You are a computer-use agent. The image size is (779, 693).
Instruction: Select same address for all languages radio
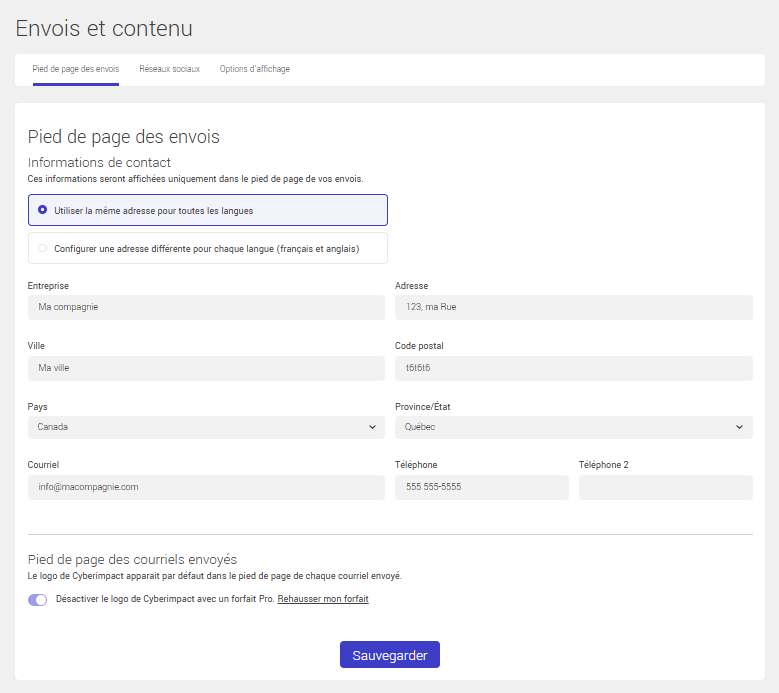tap(43, 210)
